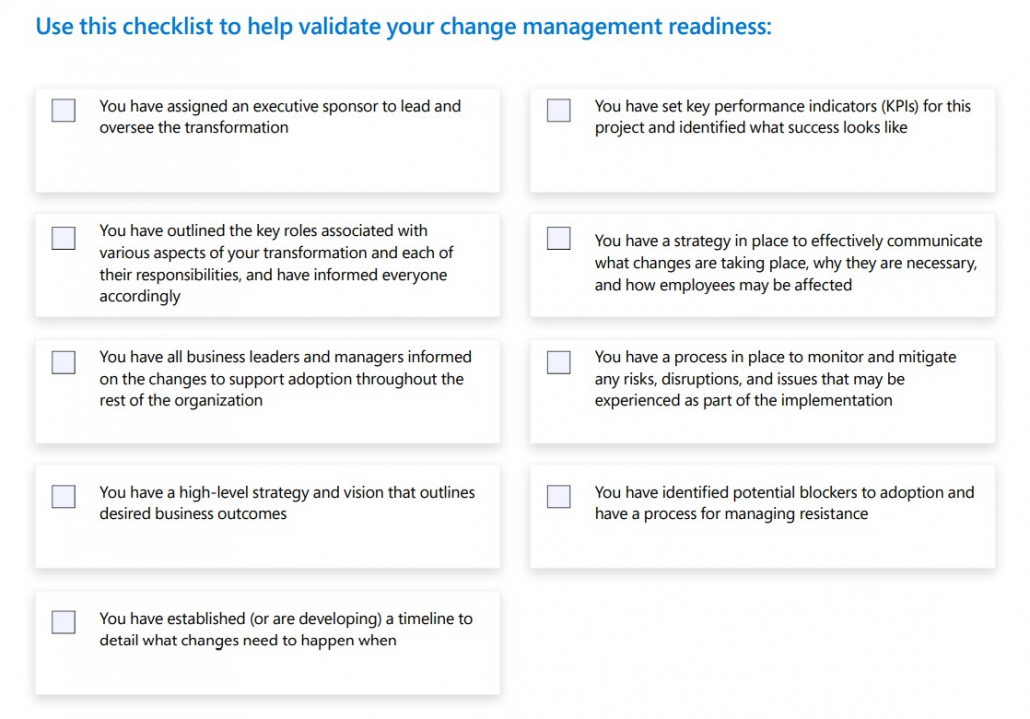Check high-level strategy and vision checkbox
The width and height of the screenshot is (1030, 719).
(x=64, y=496)
